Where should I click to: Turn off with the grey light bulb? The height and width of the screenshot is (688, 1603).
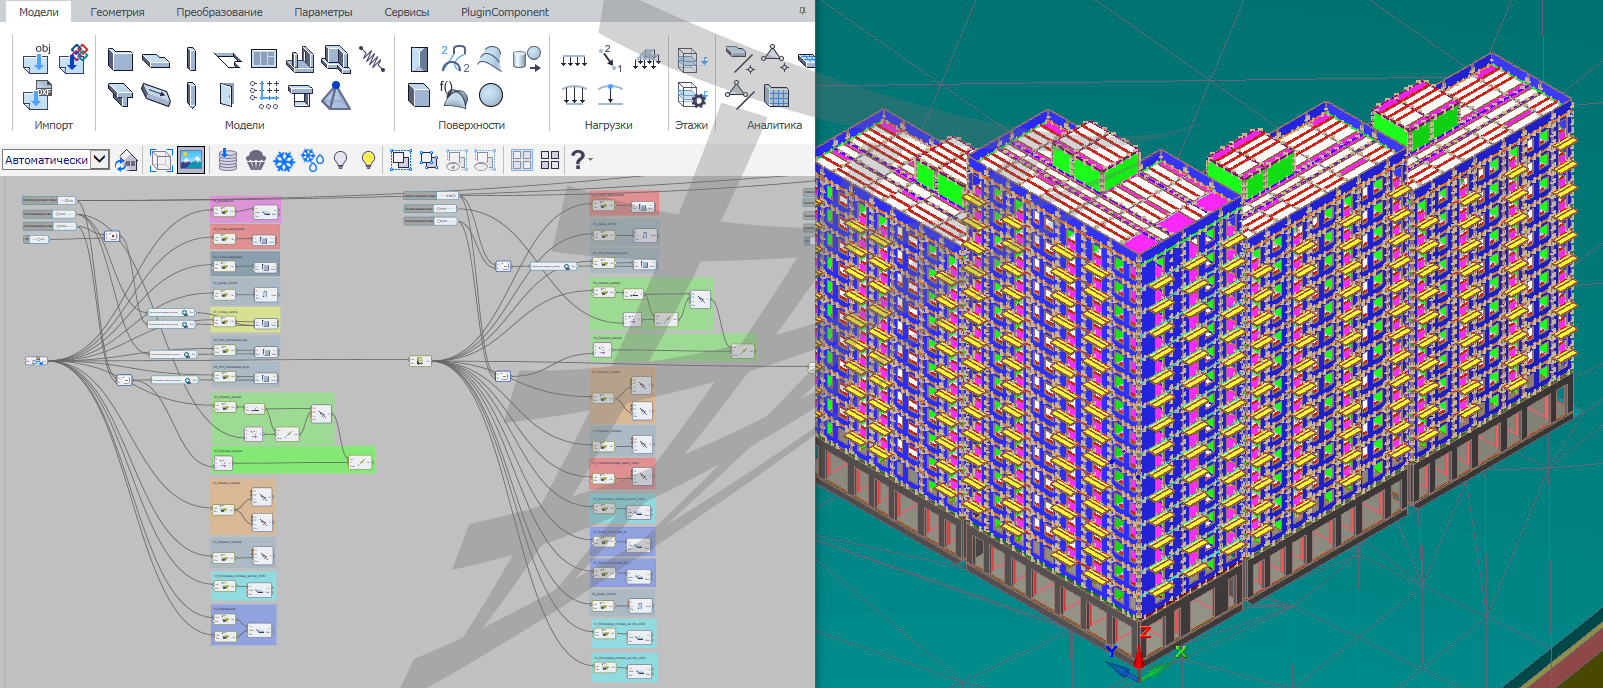pyautogui.click(x=341, y=160)
